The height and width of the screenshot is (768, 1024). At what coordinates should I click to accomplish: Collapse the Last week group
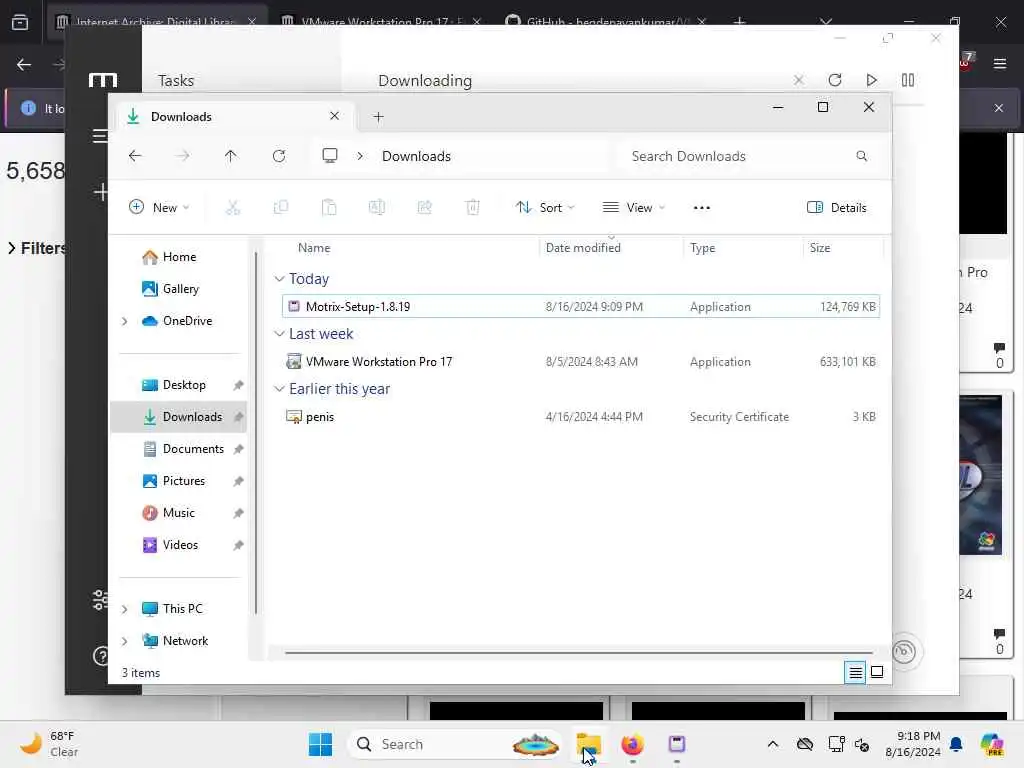click(x=279, y=334)
